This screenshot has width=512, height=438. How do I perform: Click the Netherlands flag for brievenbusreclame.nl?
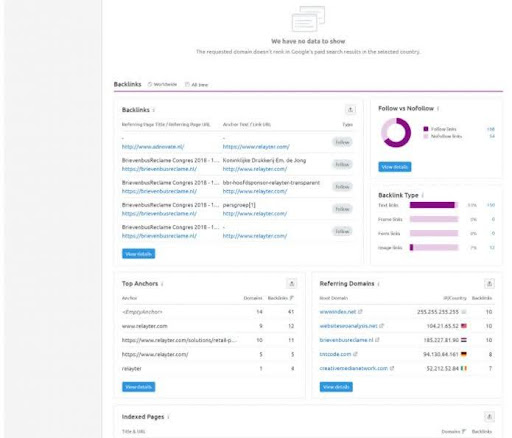[464, 340]
